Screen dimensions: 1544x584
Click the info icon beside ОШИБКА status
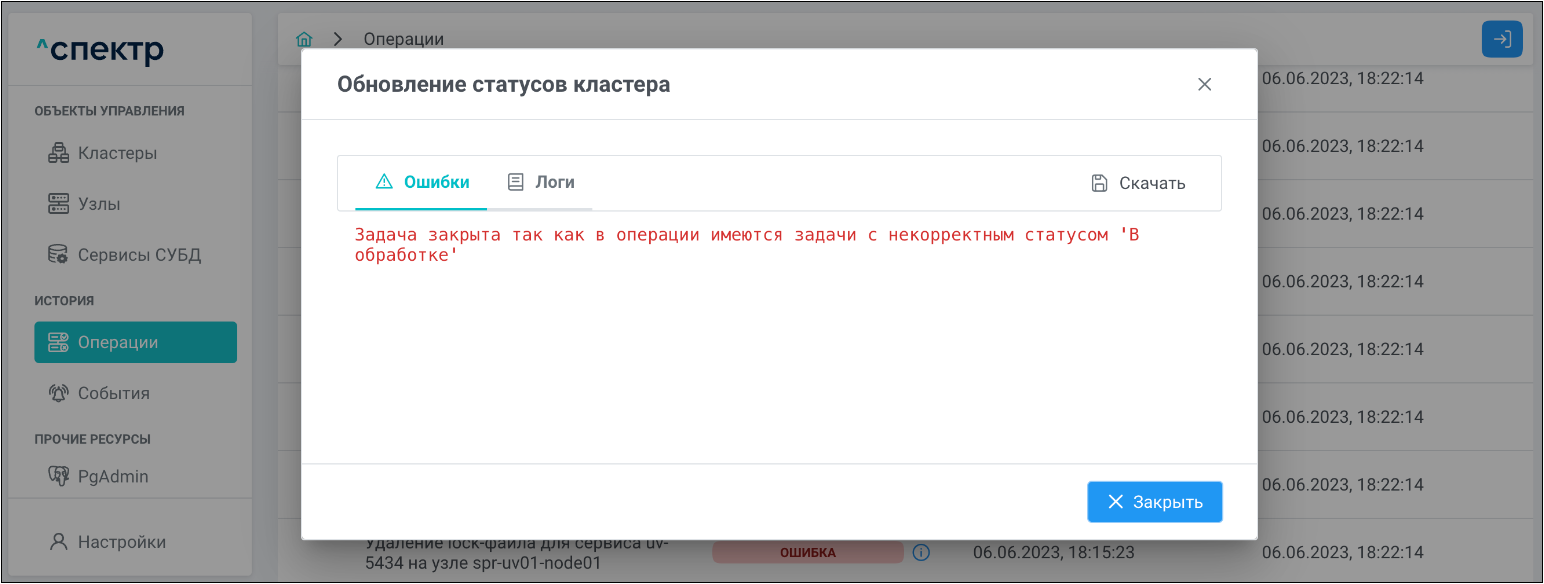(922, 552)
